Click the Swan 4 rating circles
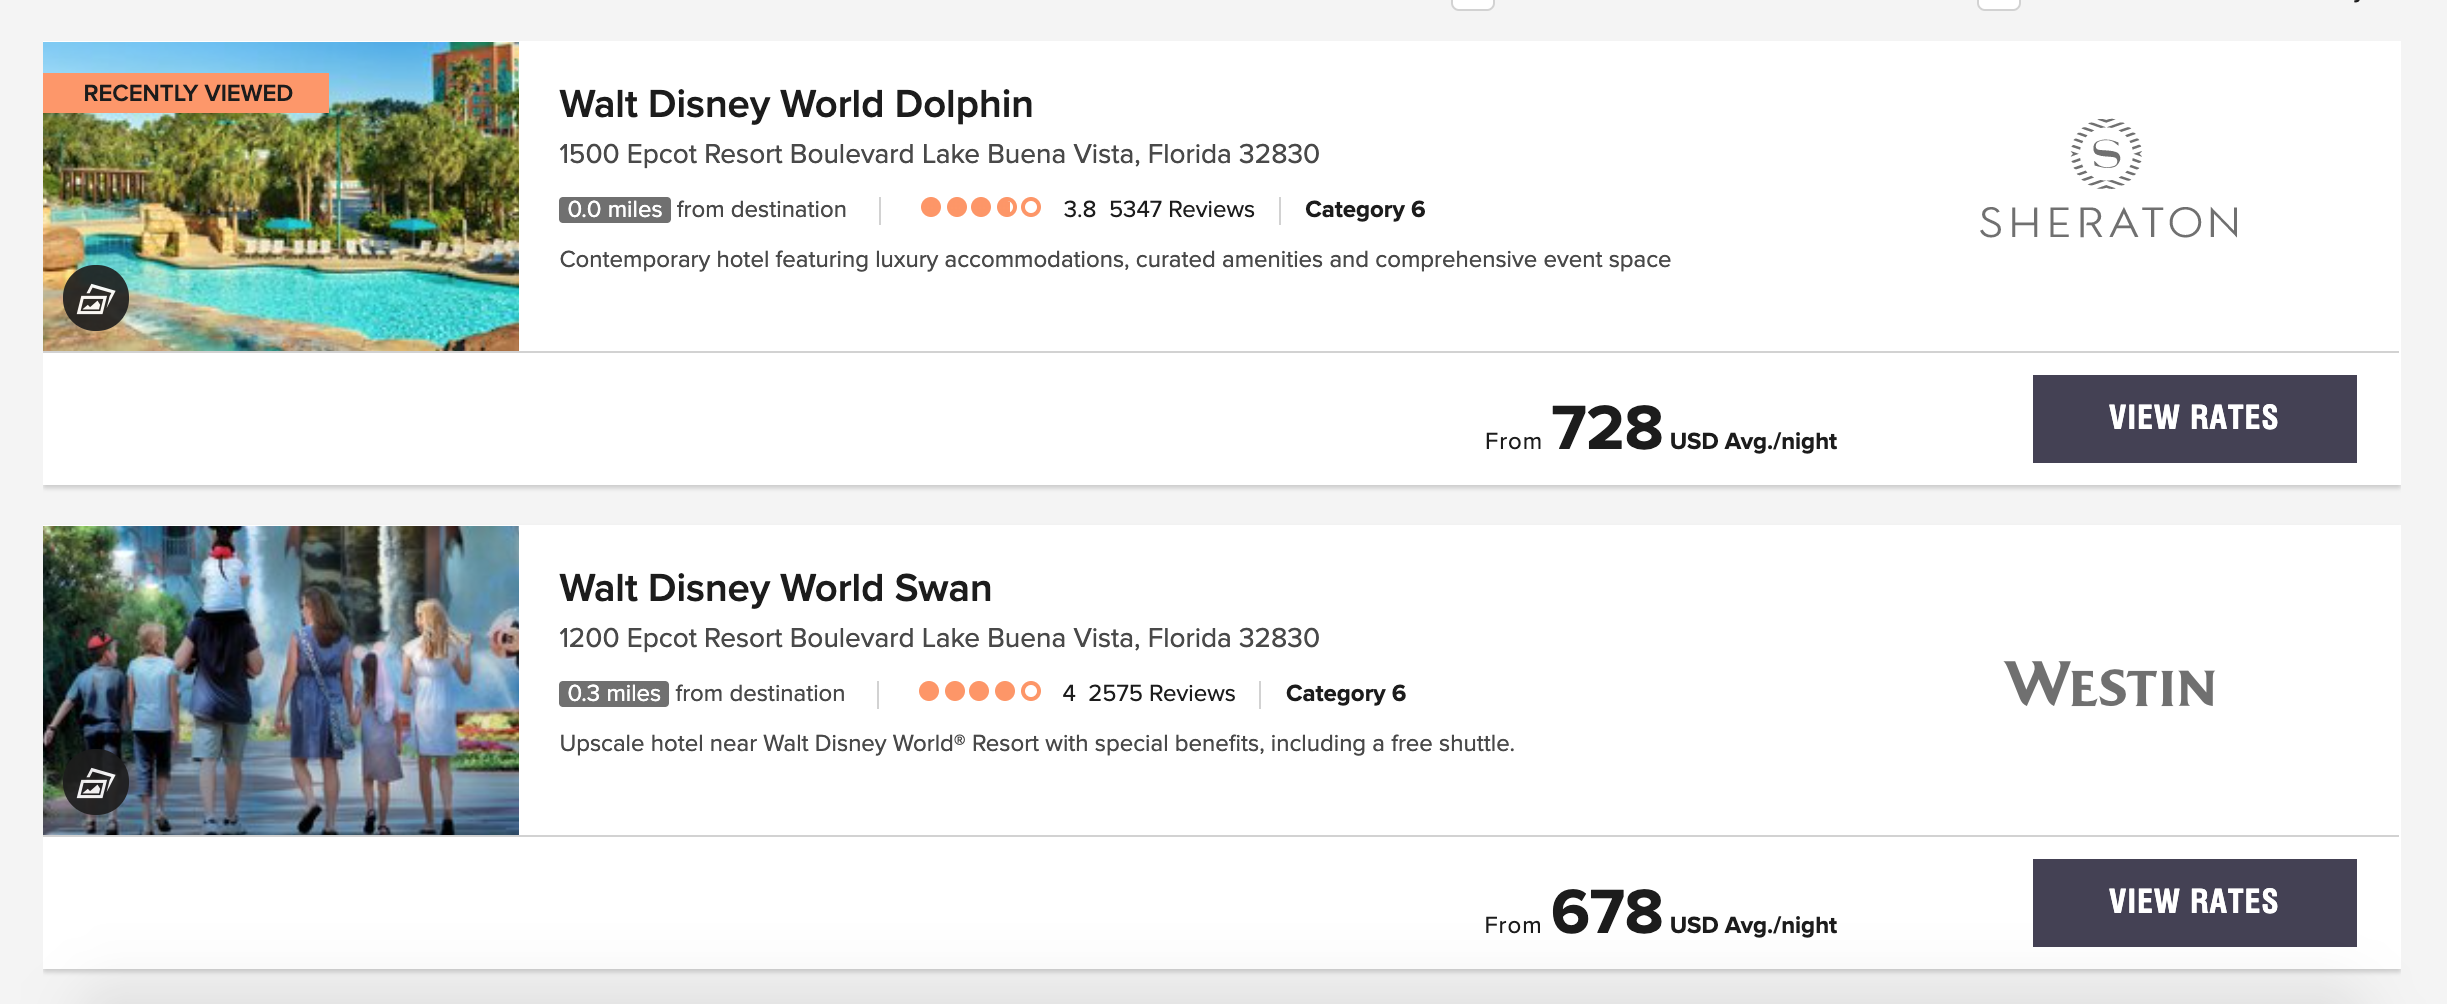The width and height of the screenshot is (2447, 1004). 979,692
